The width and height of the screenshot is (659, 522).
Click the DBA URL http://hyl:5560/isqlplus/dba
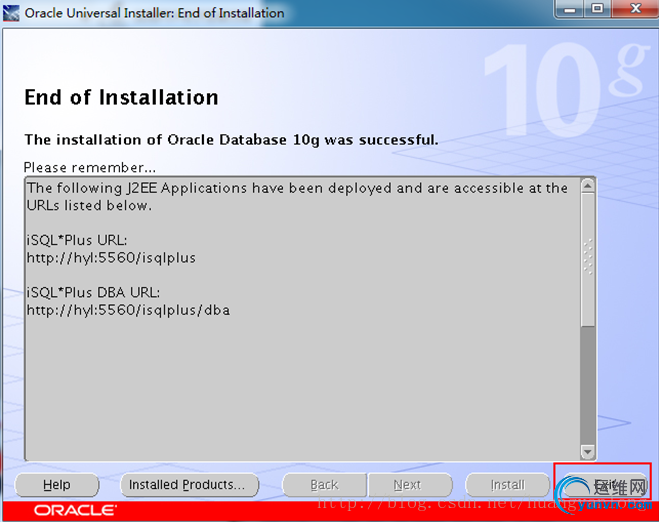point(129,310)
